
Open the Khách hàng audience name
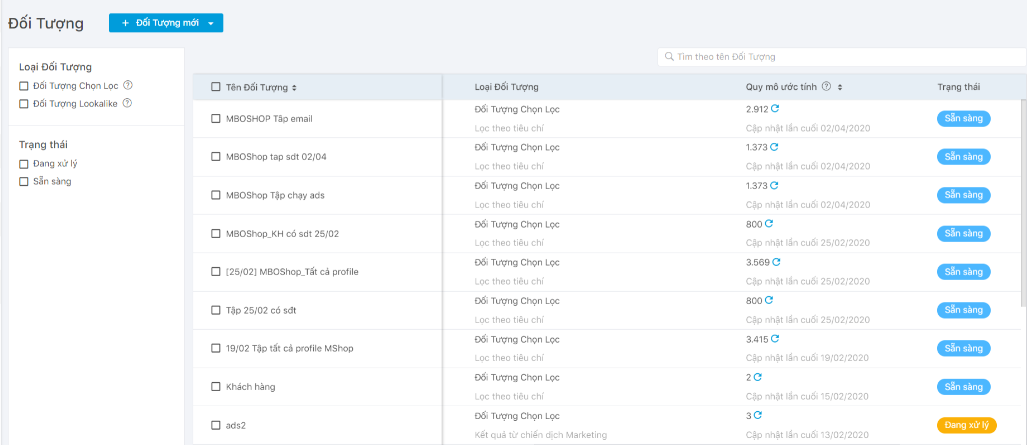[250, 387]
